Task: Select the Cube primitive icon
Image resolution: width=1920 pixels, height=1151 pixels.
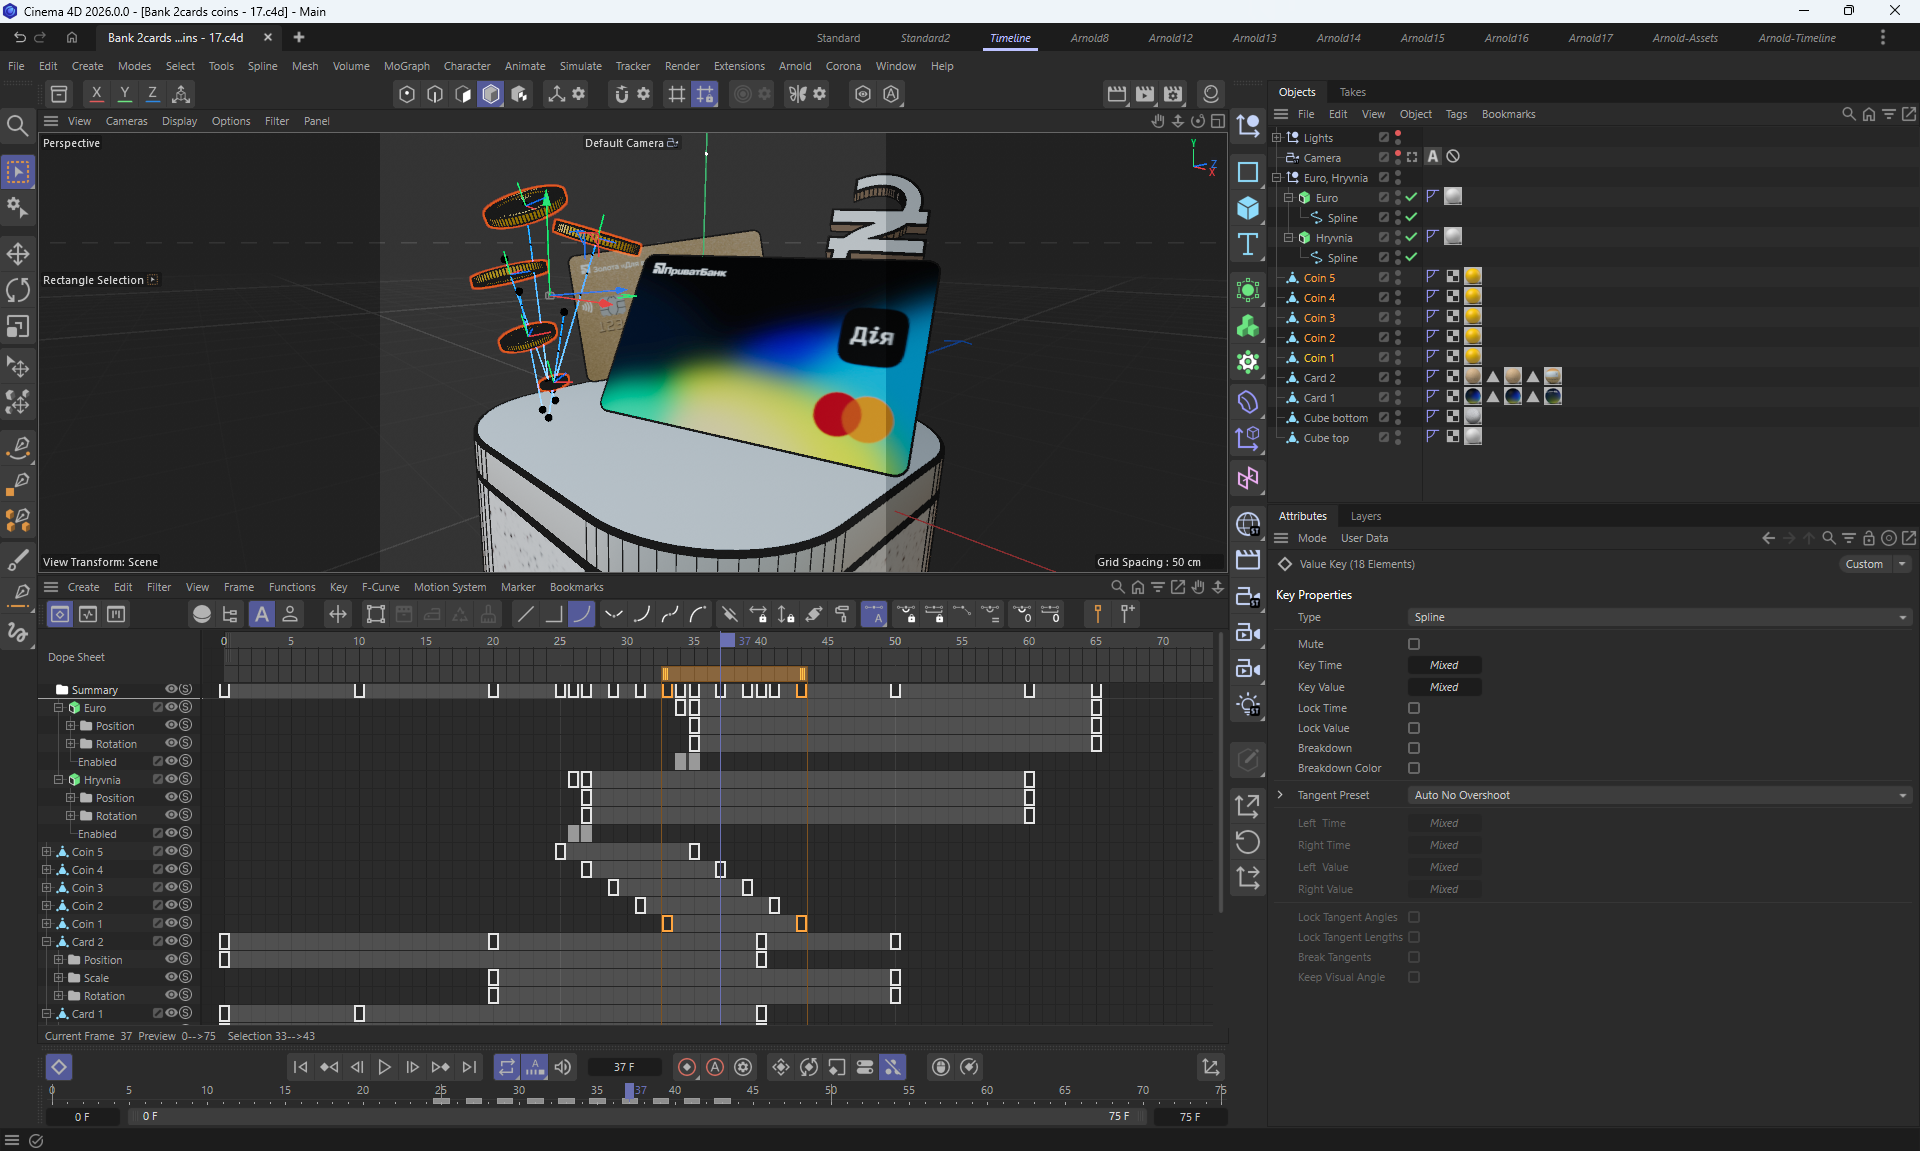Action: 1248,208
